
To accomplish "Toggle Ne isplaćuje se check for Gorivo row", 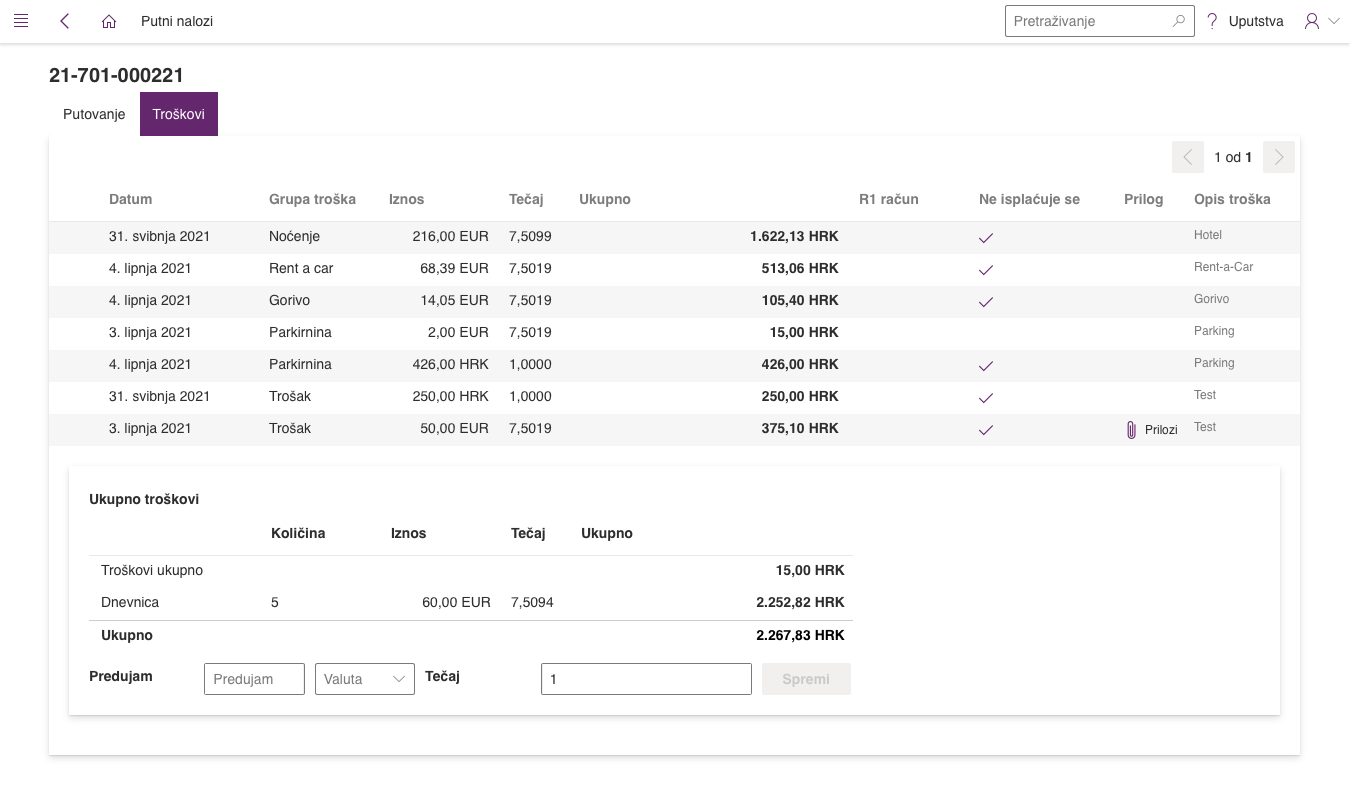I will (985, 302).
